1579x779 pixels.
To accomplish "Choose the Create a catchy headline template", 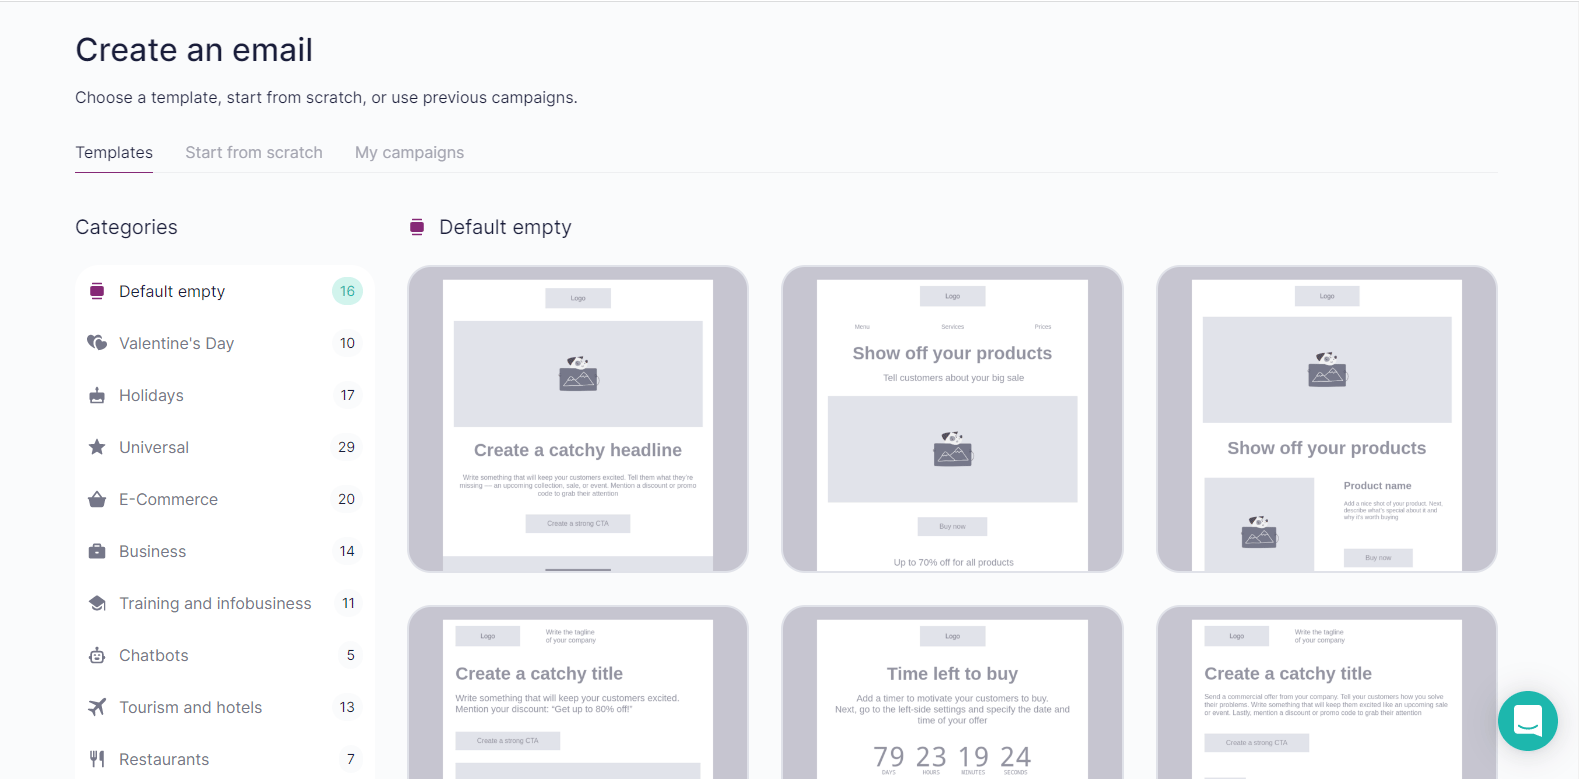I will pos(578,419).
